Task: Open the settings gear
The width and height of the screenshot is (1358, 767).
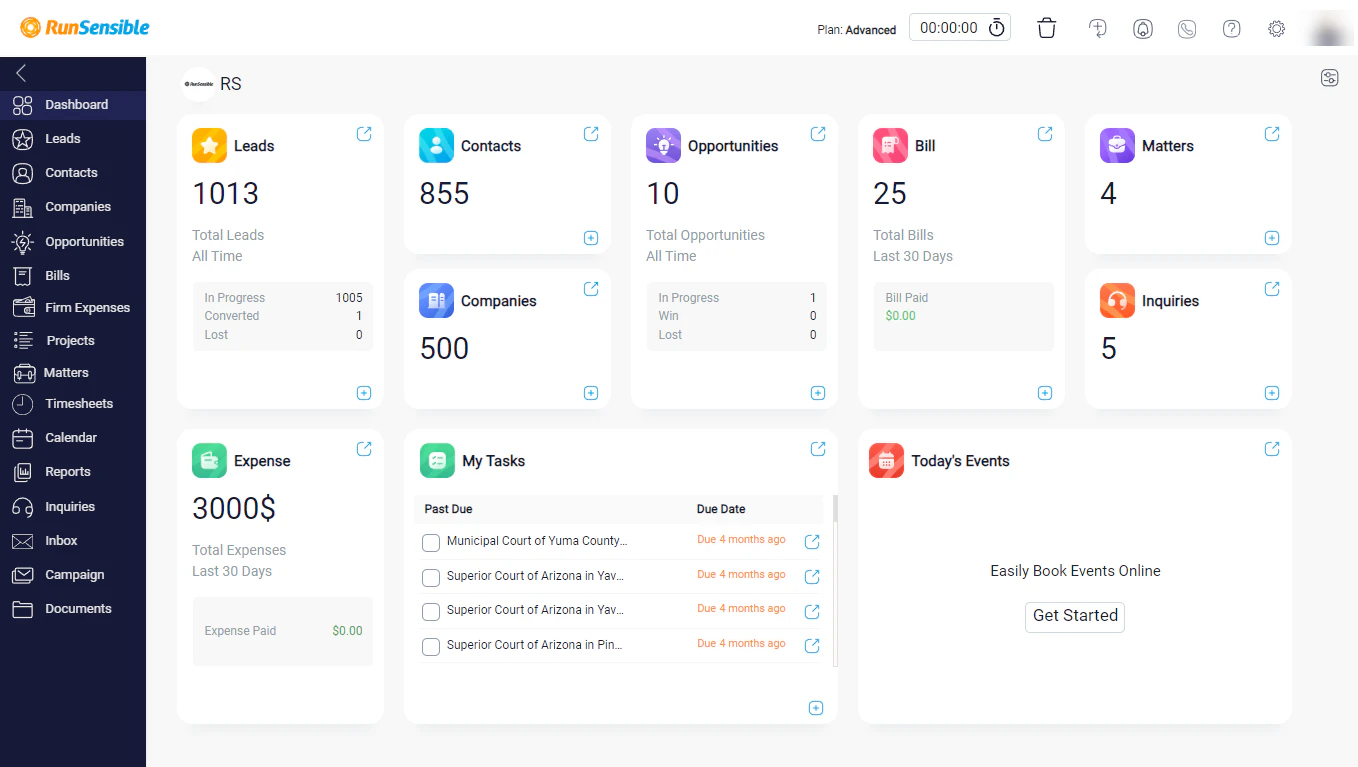Action: (1276, 28)
